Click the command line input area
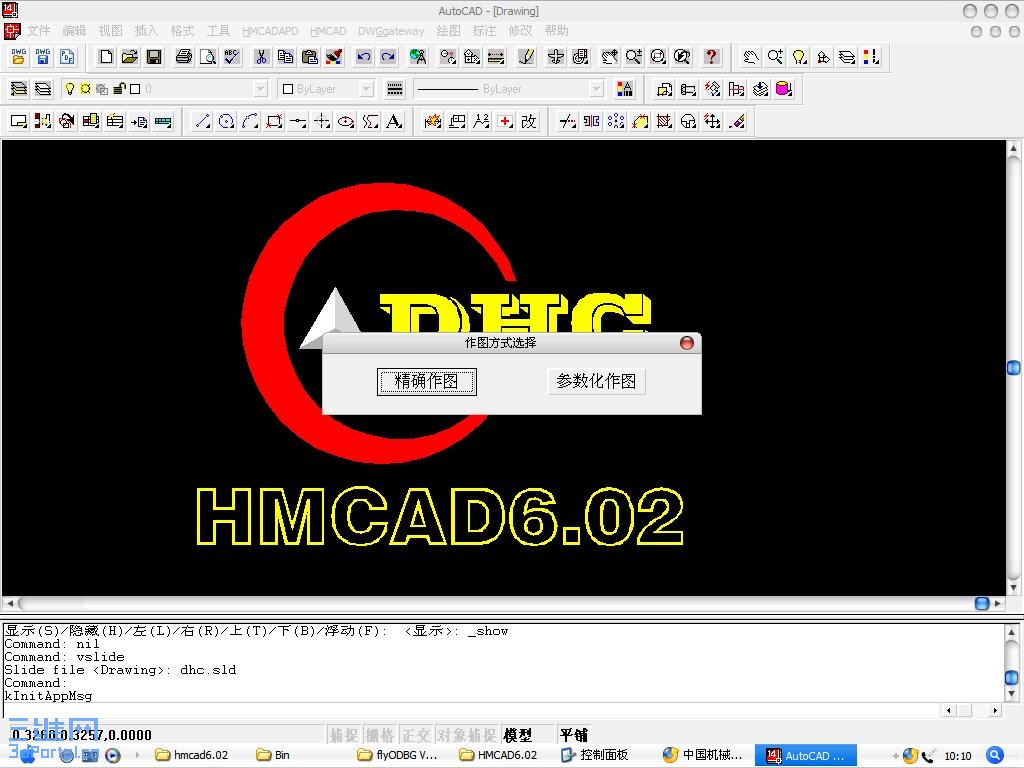 [470, 710]
